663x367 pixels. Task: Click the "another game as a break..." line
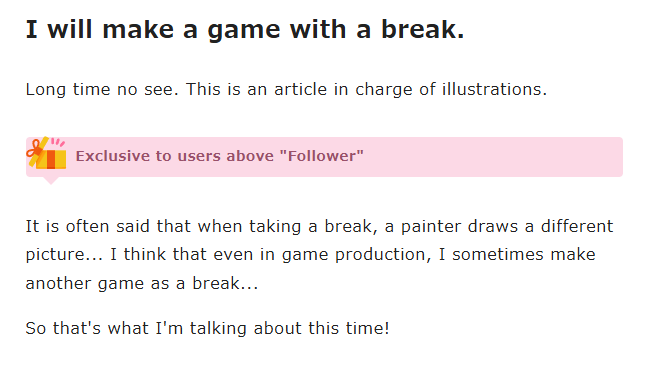[x=142, y=283]
